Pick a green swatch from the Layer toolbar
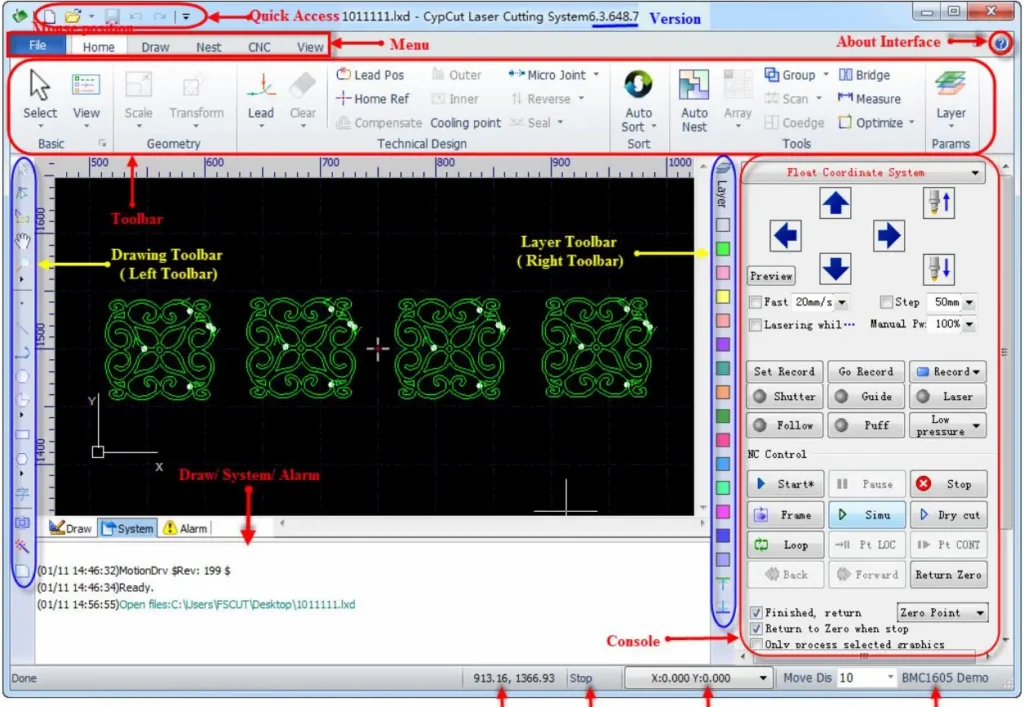This screenshot has height=707, width=1024. pyautogui.click(x=722, y=246)
